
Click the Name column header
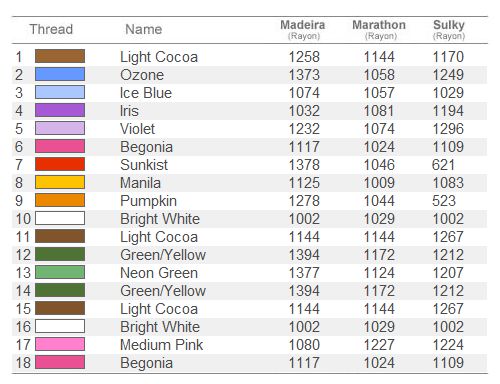(x=144, y=29)
